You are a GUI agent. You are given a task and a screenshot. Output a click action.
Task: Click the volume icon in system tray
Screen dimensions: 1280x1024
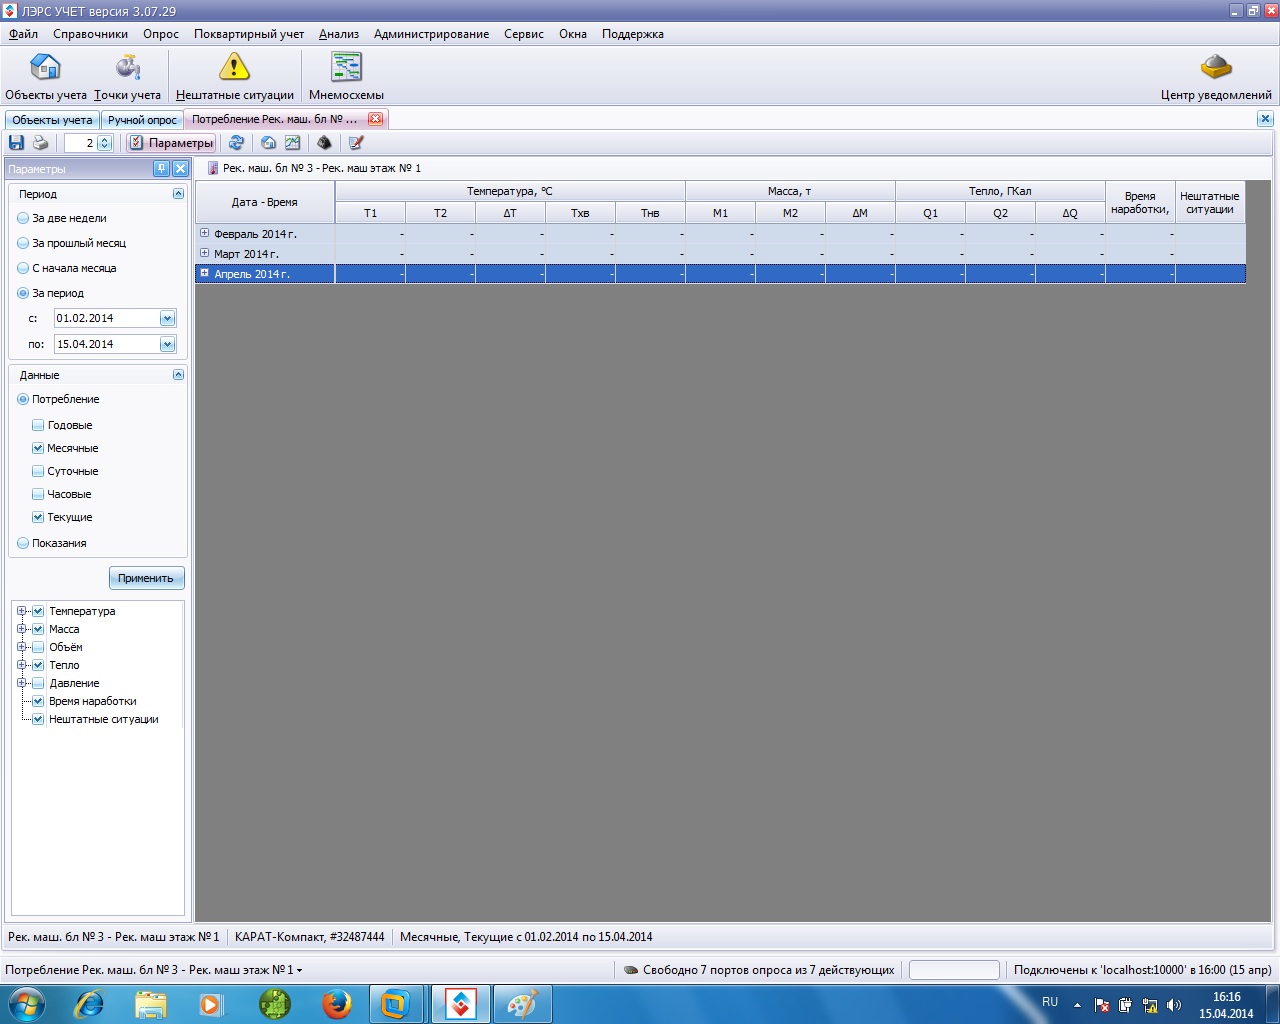[1174, 1005]
